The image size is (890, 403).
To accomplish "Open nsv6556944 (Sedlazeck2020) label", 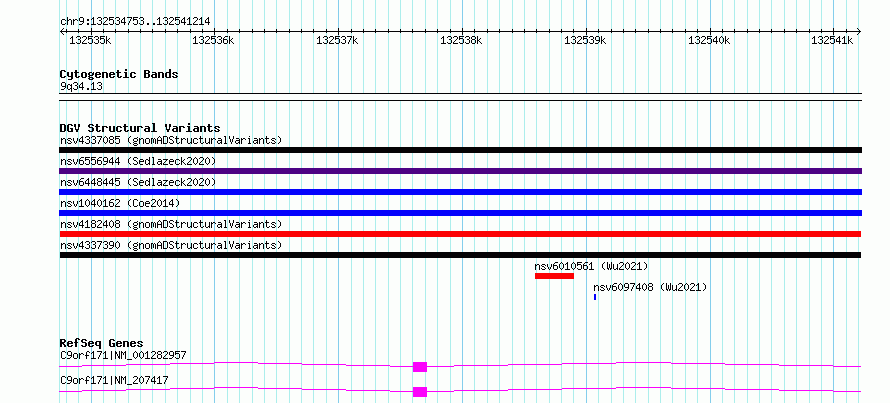I will 138,161.
